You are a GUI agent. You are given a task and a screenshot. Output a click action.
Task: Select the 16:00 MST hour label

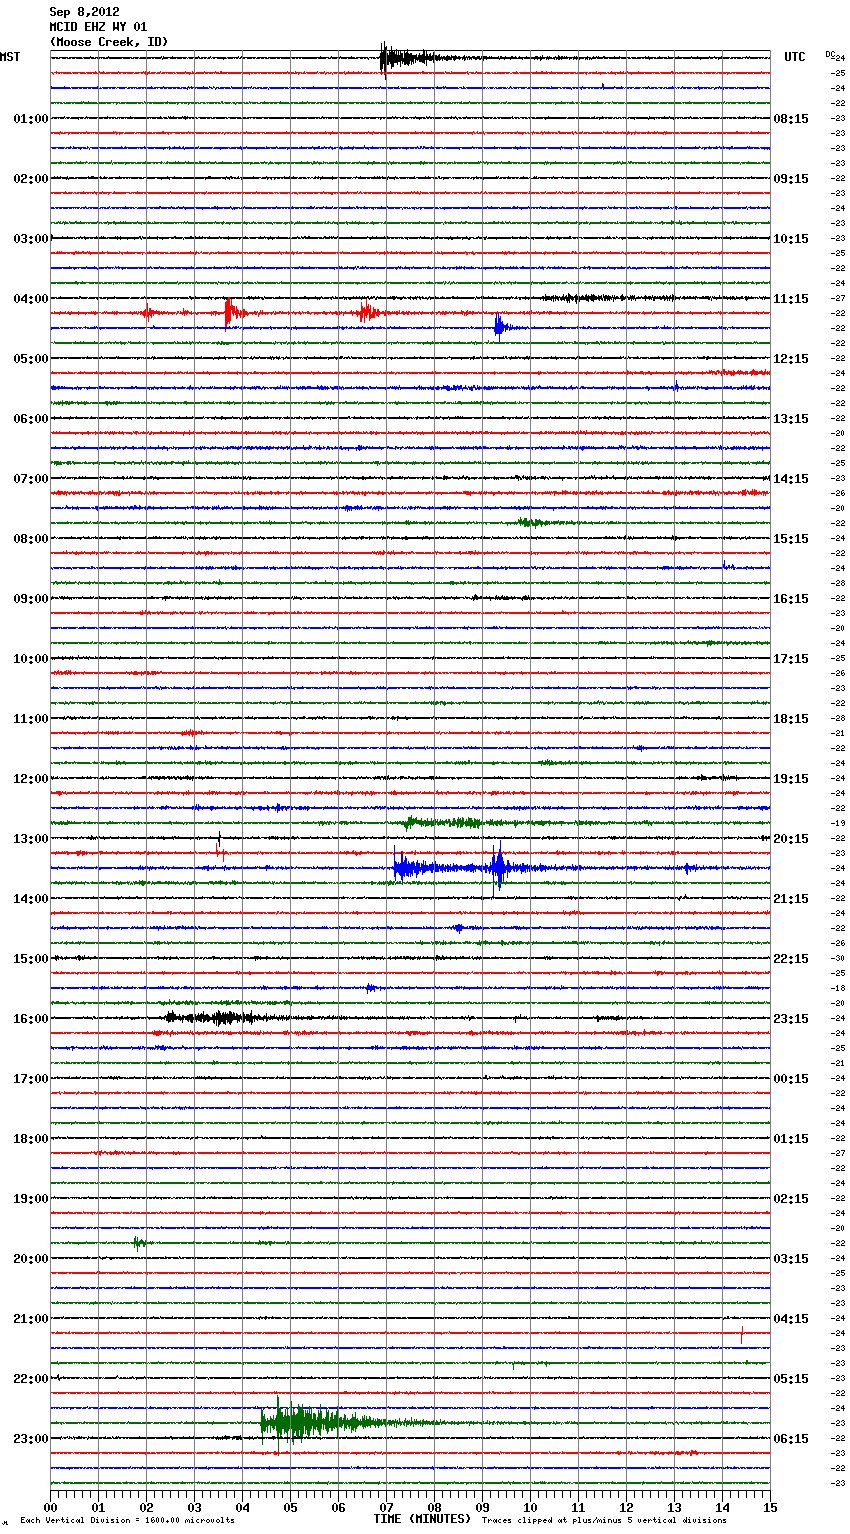coord(30,1019)
